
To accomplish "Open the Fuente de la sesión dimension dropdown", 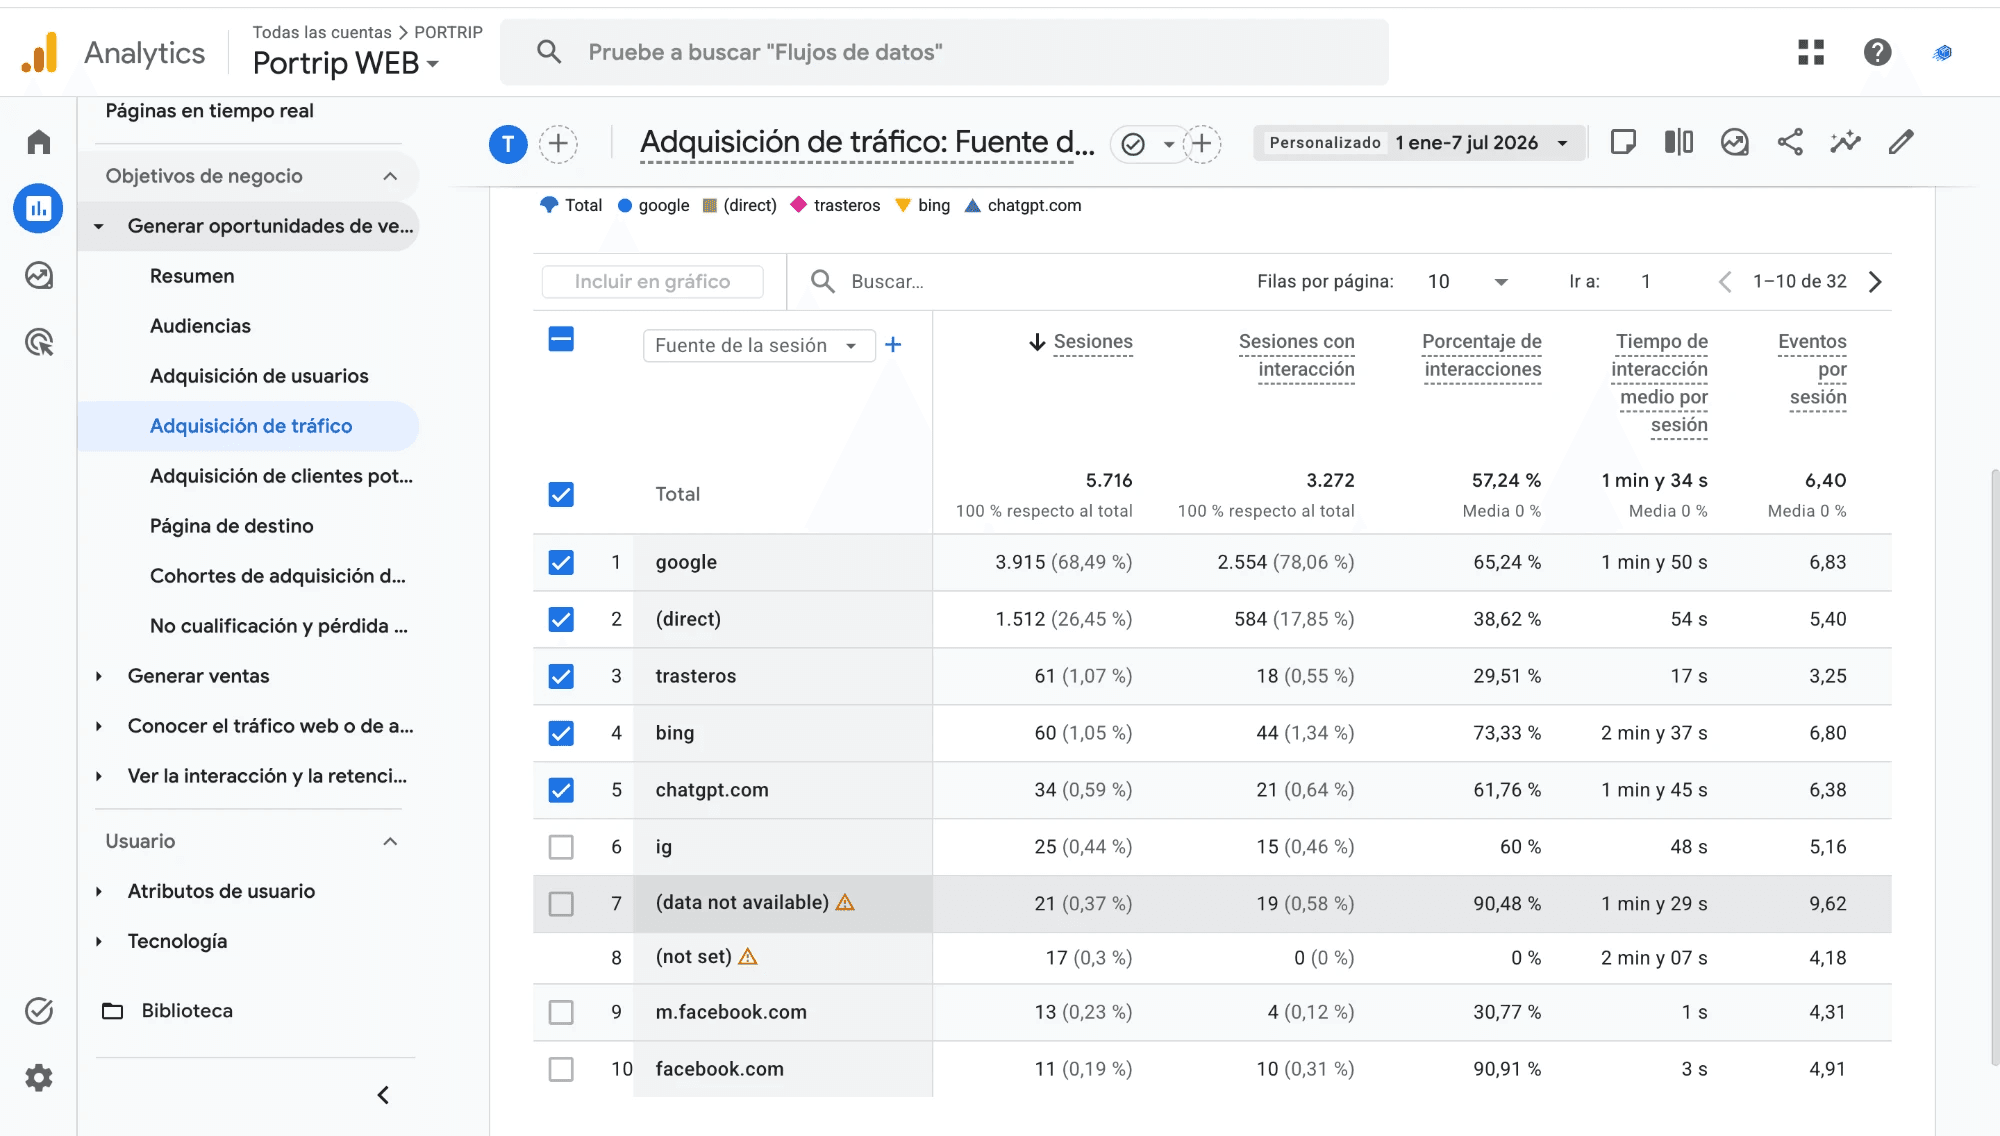I will (x=759, y=345).
